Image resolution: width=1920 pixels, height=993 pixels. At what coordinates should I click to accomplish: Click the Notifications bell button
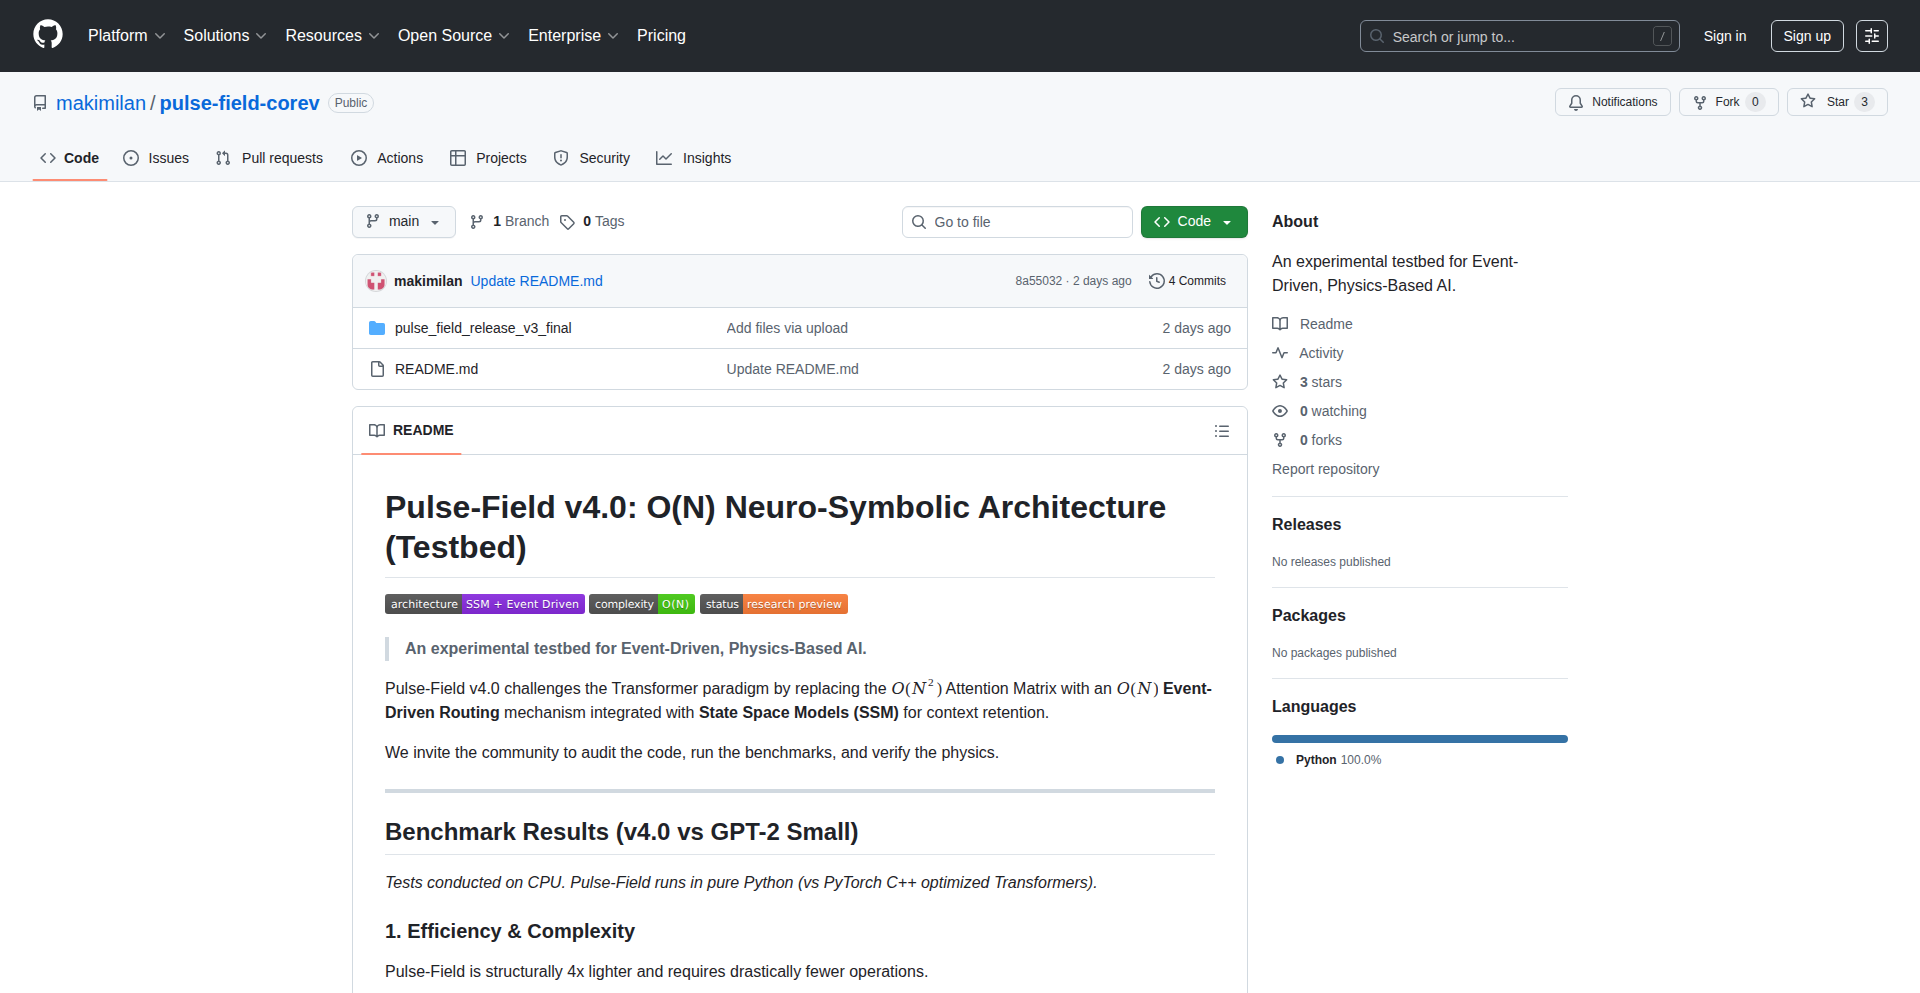[x=1612, y=102]
